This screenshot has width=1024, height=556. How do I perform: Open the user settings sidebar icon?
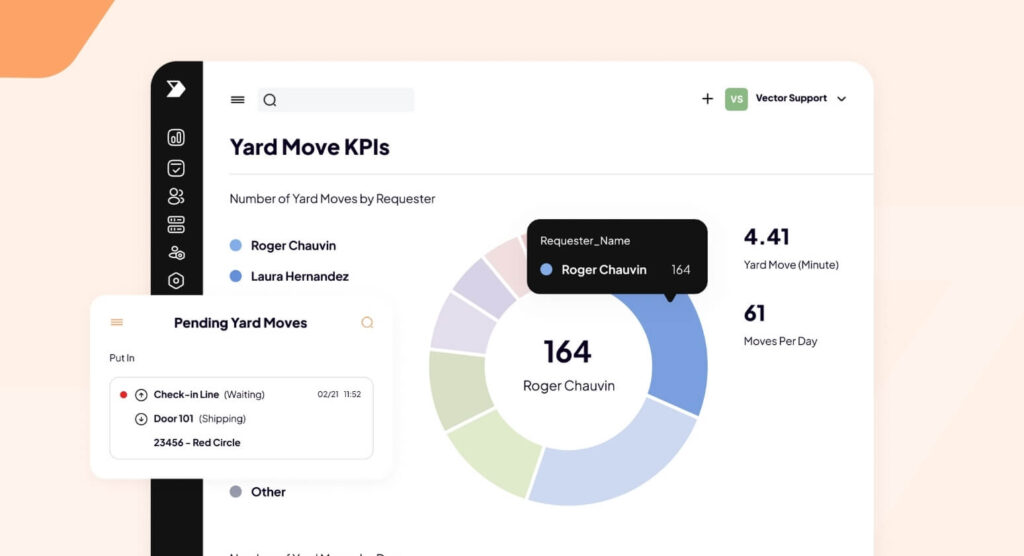tap(176, 253)
